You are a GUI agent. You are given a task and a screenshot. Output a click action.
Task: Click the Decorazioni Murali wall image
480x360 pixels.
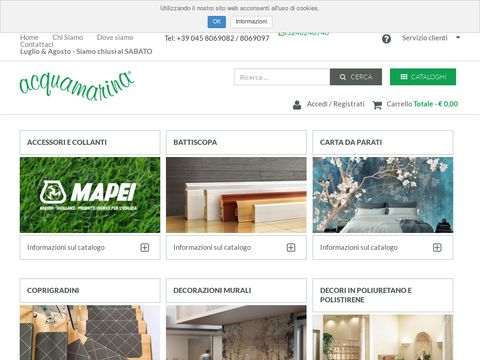(x=236, y=333)
